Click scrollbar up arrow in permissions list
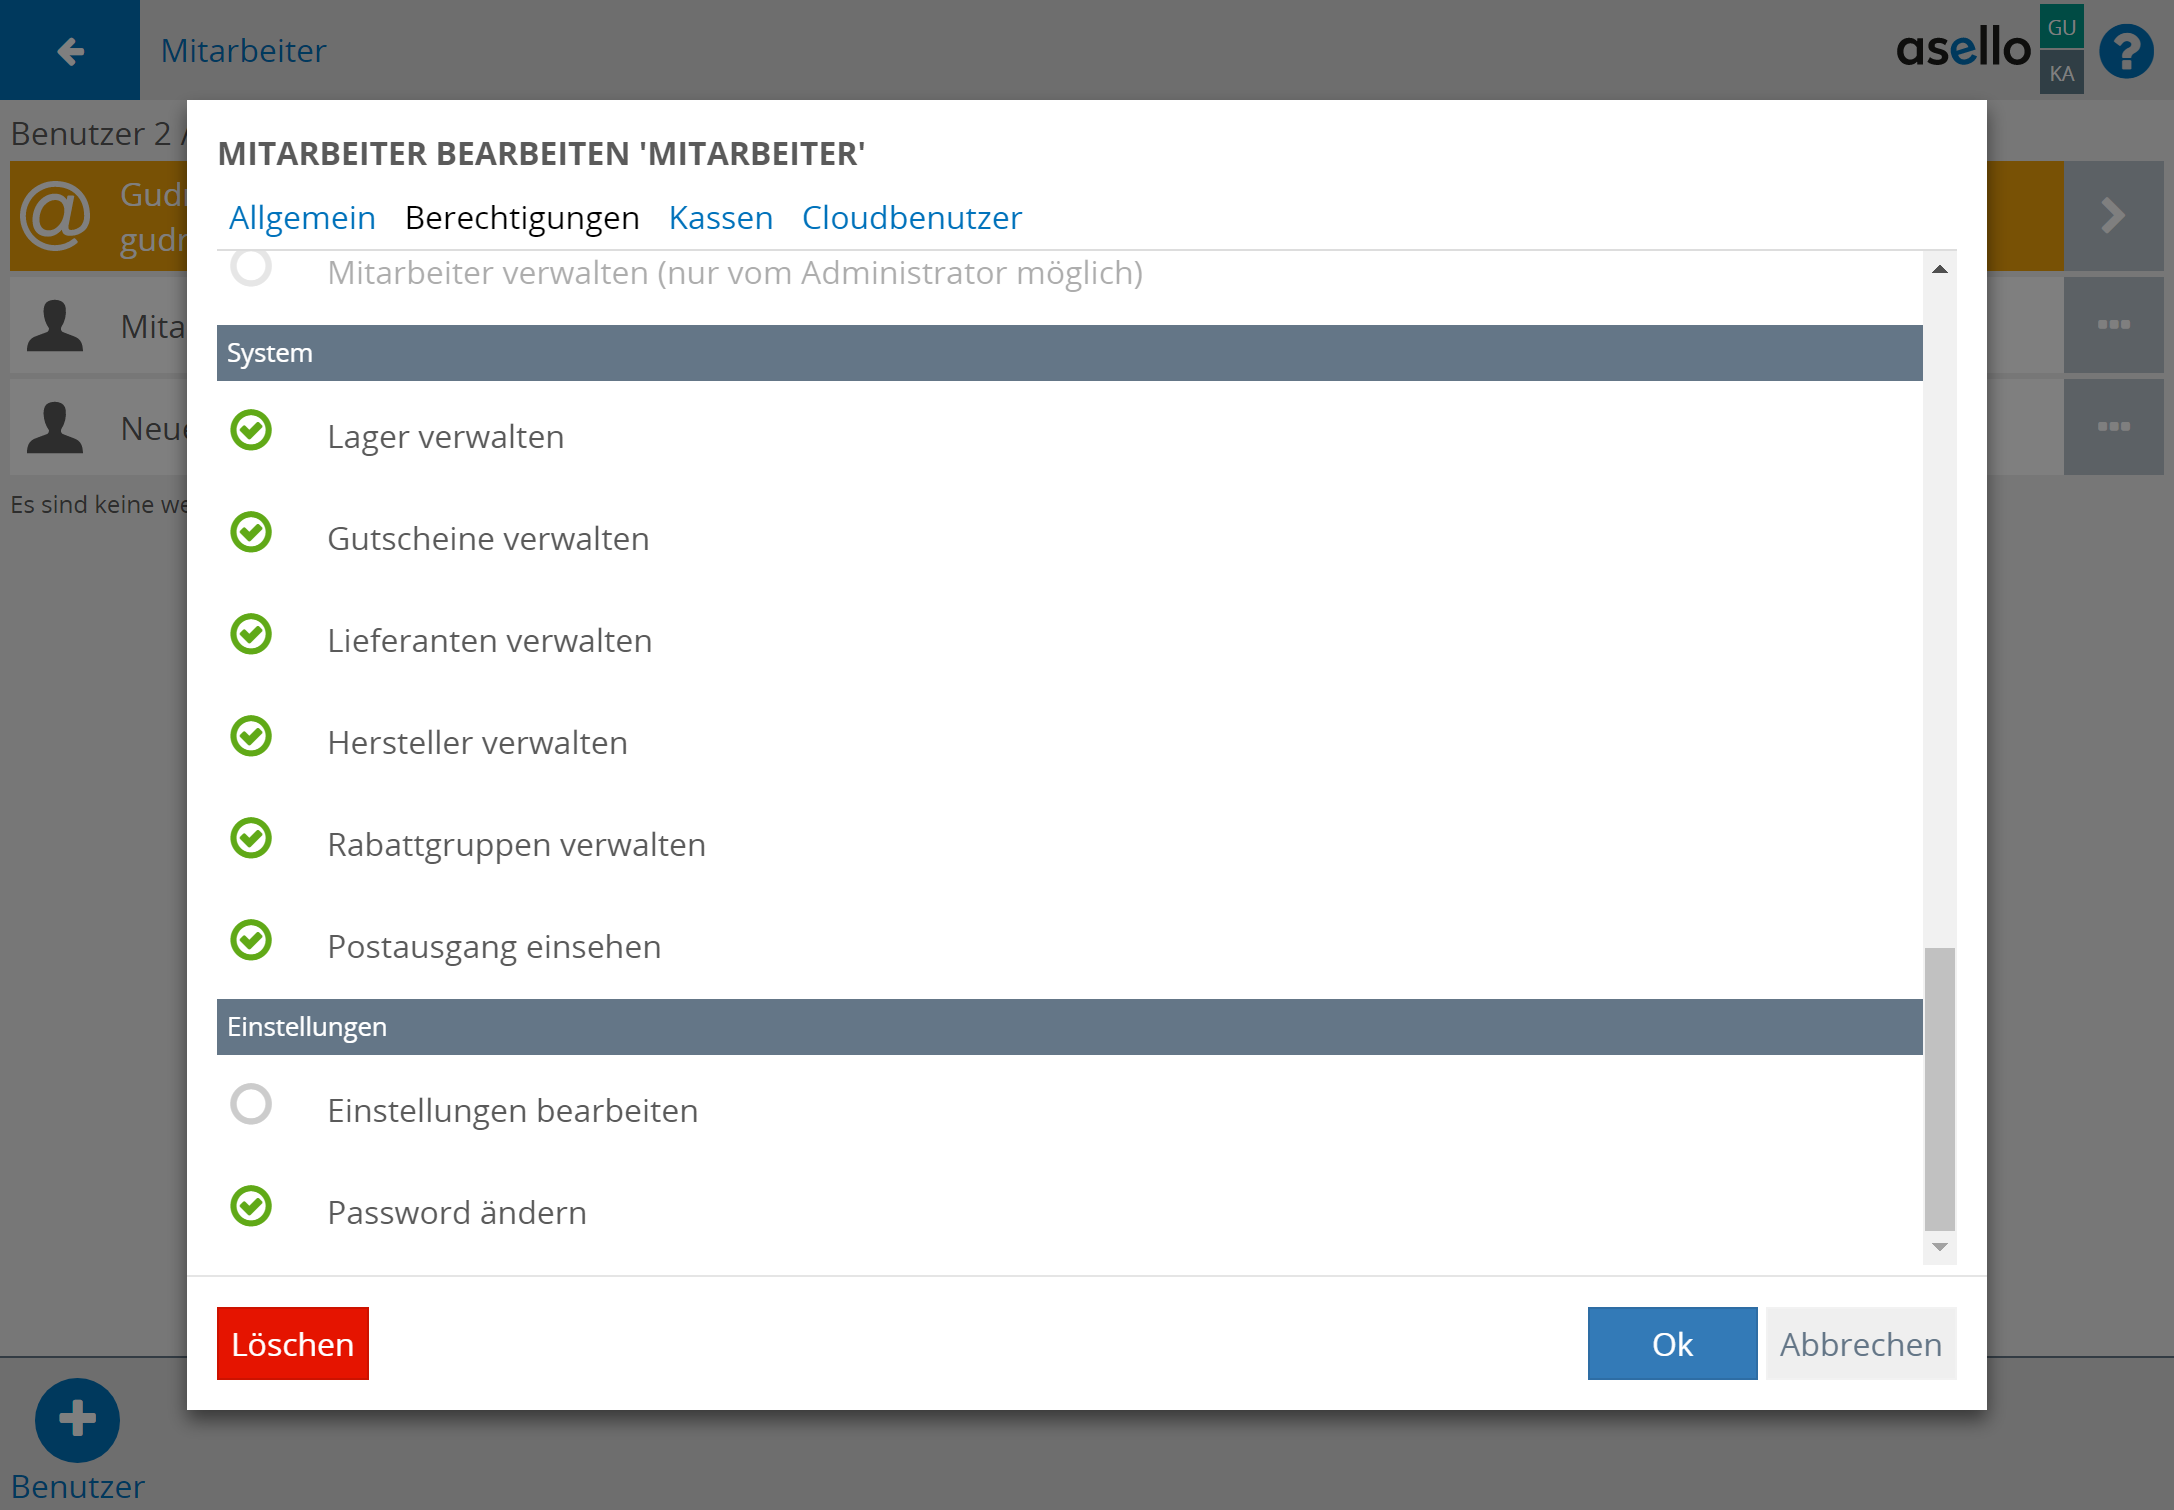Image resolution: width=2174 pixels, height=1510 pixels. click(1939, 269)
